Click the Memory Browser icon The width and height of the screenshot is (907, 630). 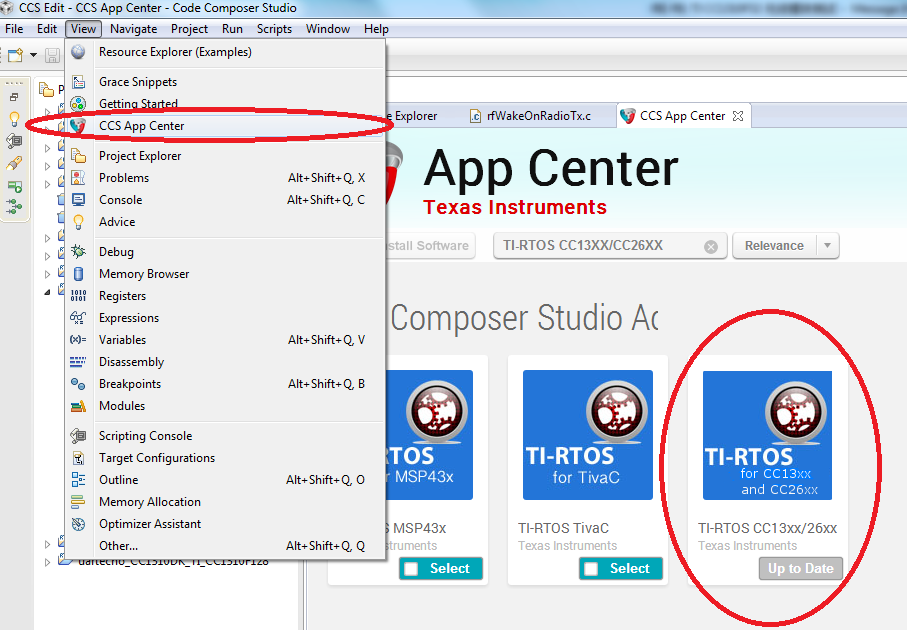78,274
